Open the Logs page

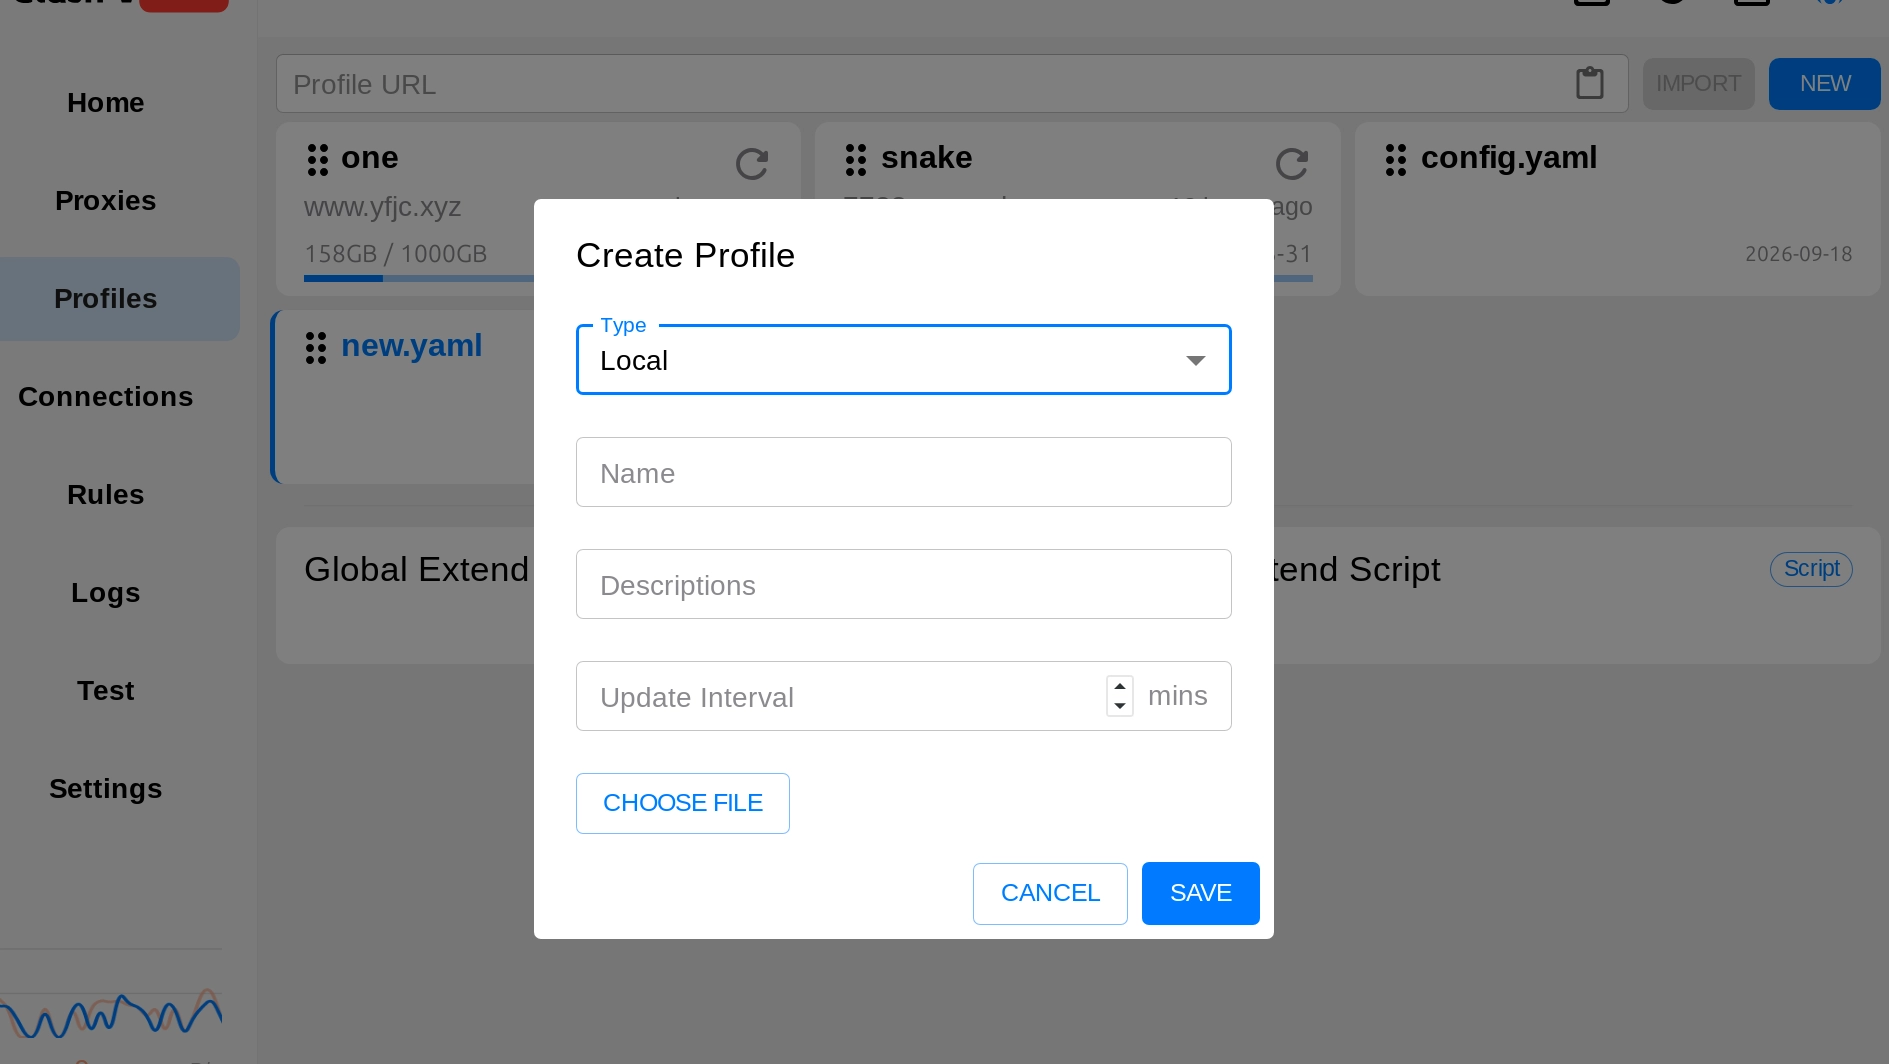(x=106, y=593)
